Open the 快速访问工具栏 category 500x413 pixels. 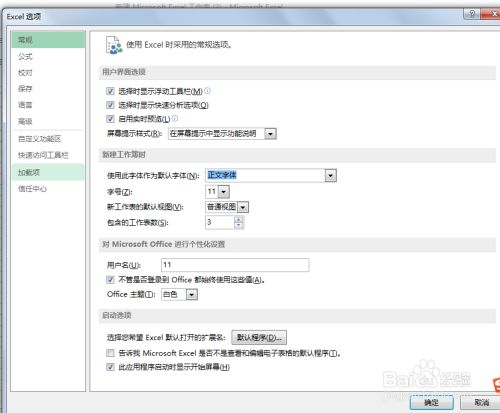click(x=48, y=155)
